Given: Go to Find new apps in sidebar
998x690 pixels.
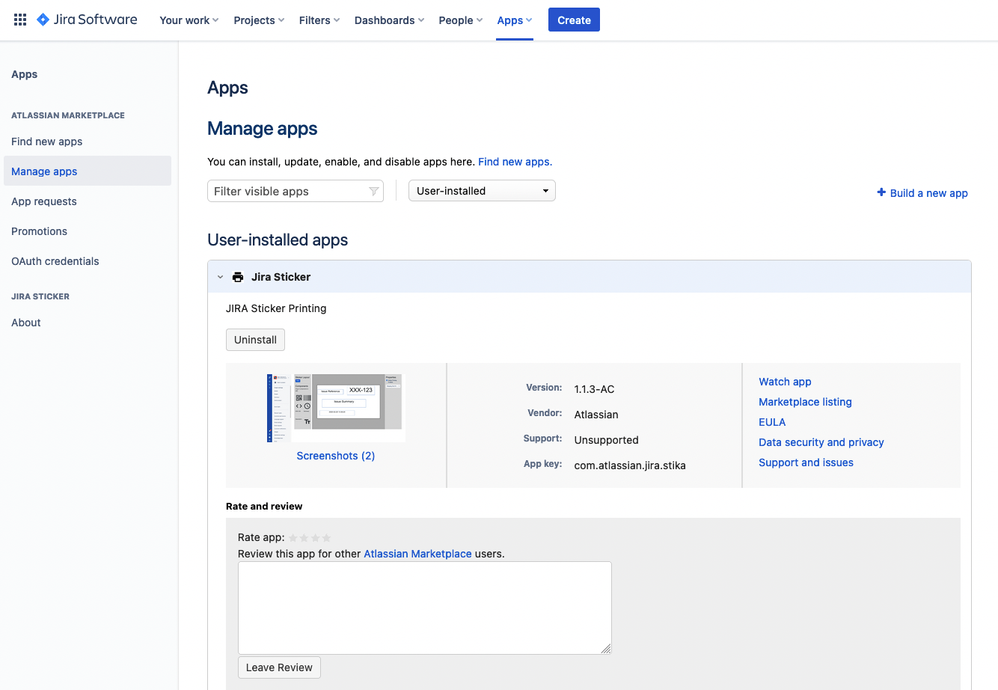Looking at the screenshot, I should tap(47, 141).
